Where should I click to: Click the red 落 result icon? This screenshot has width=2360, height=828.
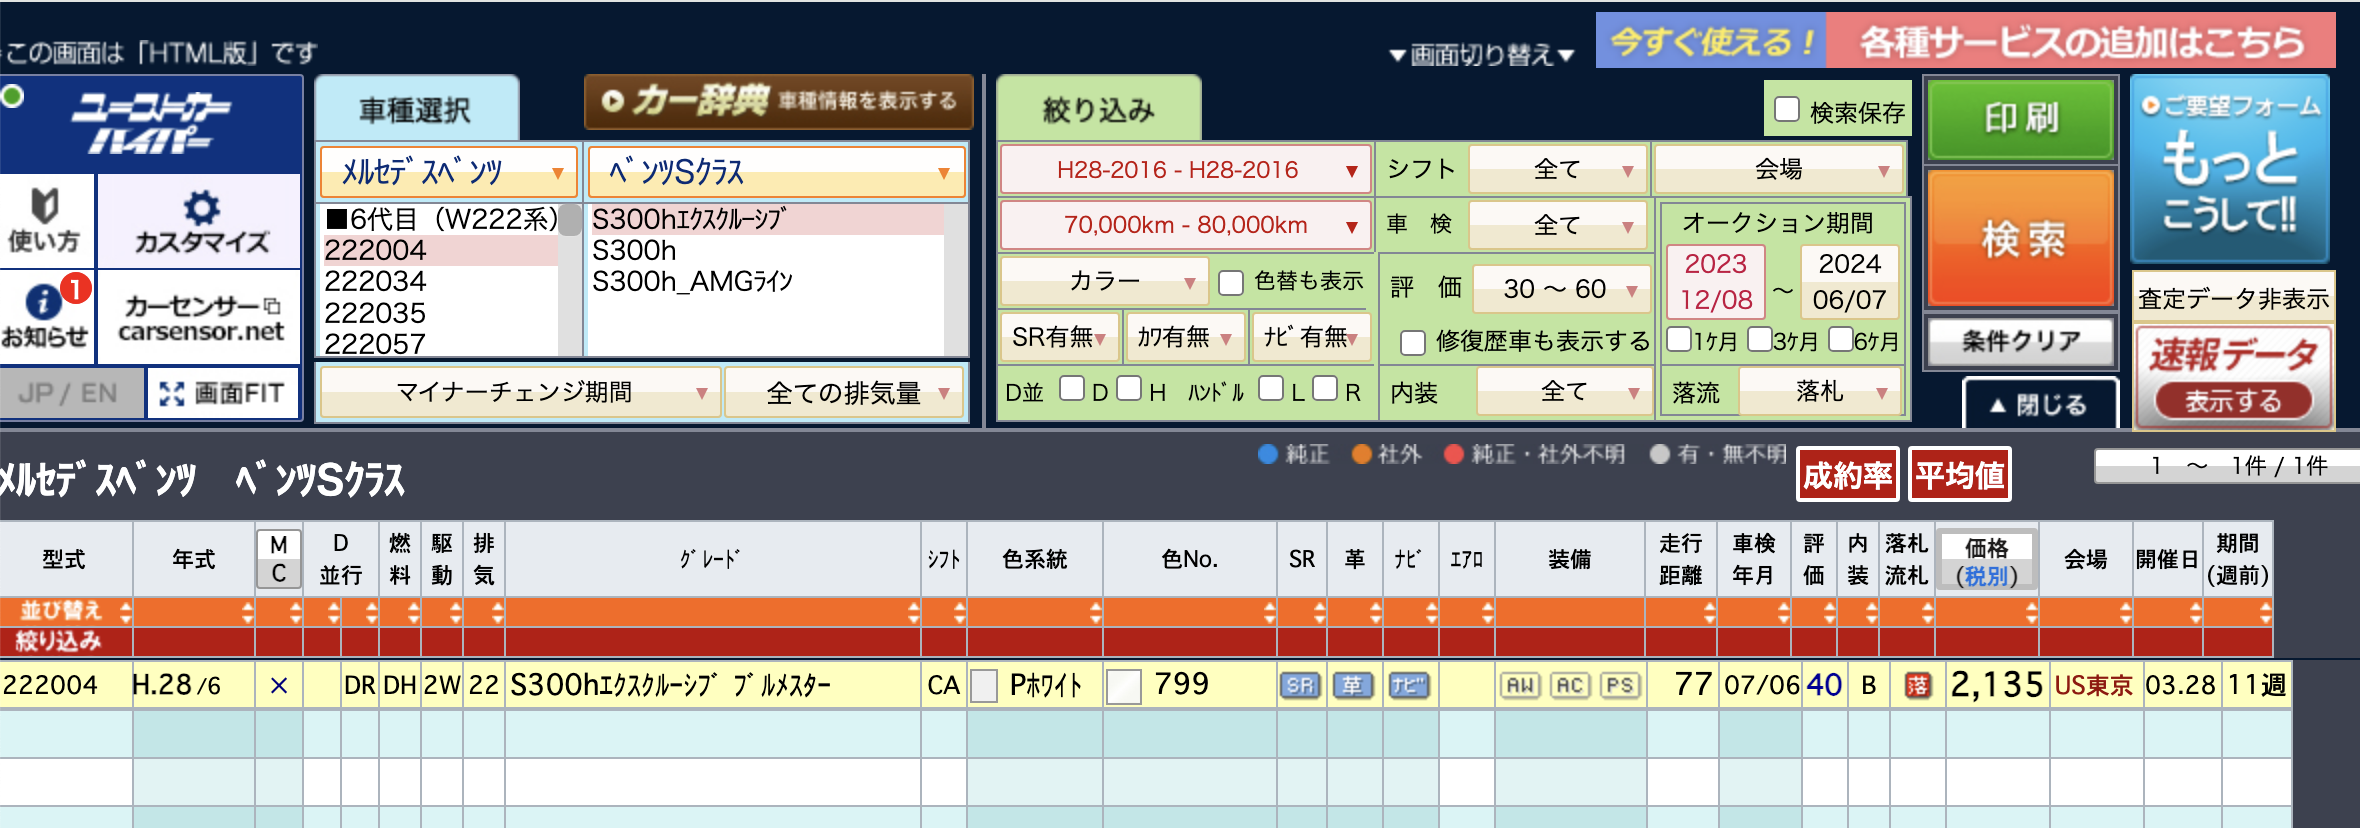(x=1917, y=685)
